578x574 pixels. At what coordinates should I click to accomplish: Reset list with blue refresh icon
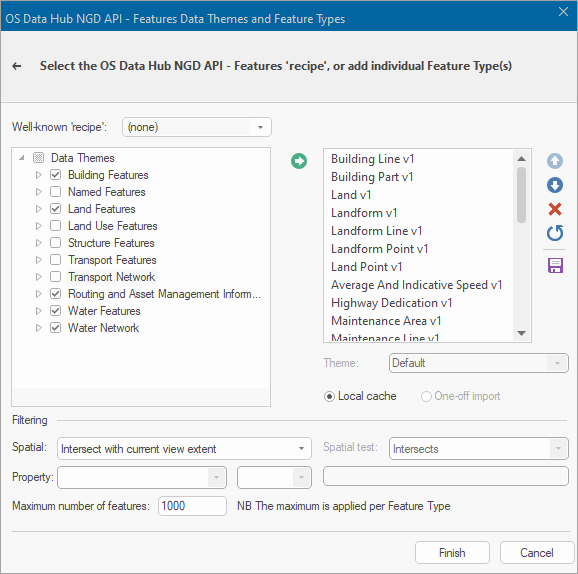click(x=554, y=233)
